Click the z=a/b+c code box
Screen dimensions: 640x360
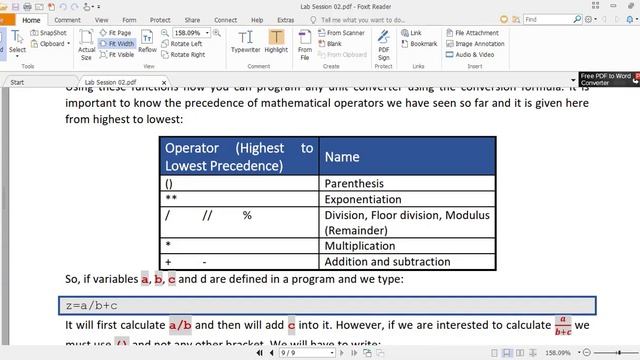click(x=327, y=306)
